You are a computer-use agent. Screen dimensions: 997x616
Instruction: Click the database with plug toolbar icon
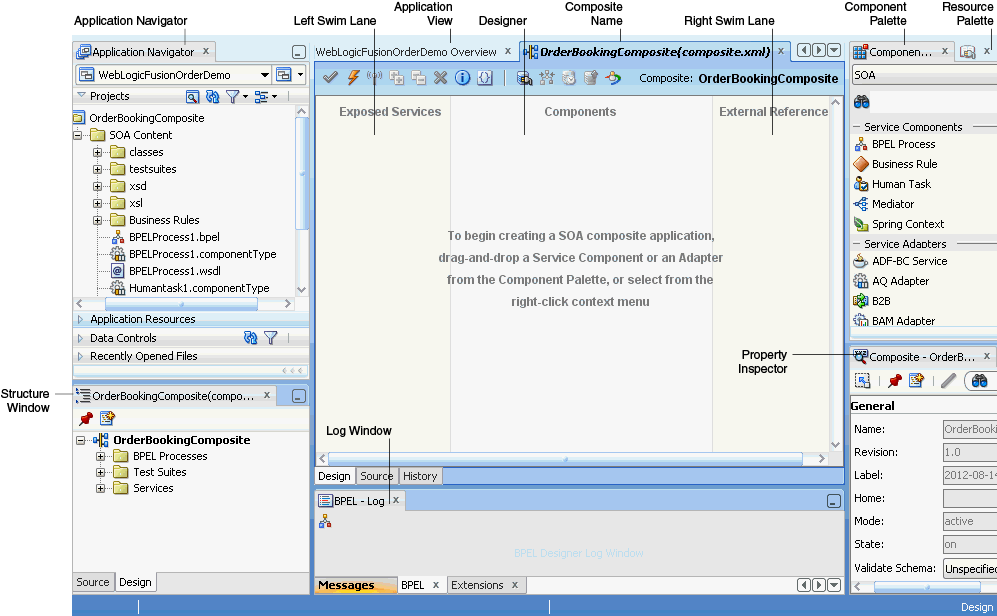(525, 78)
